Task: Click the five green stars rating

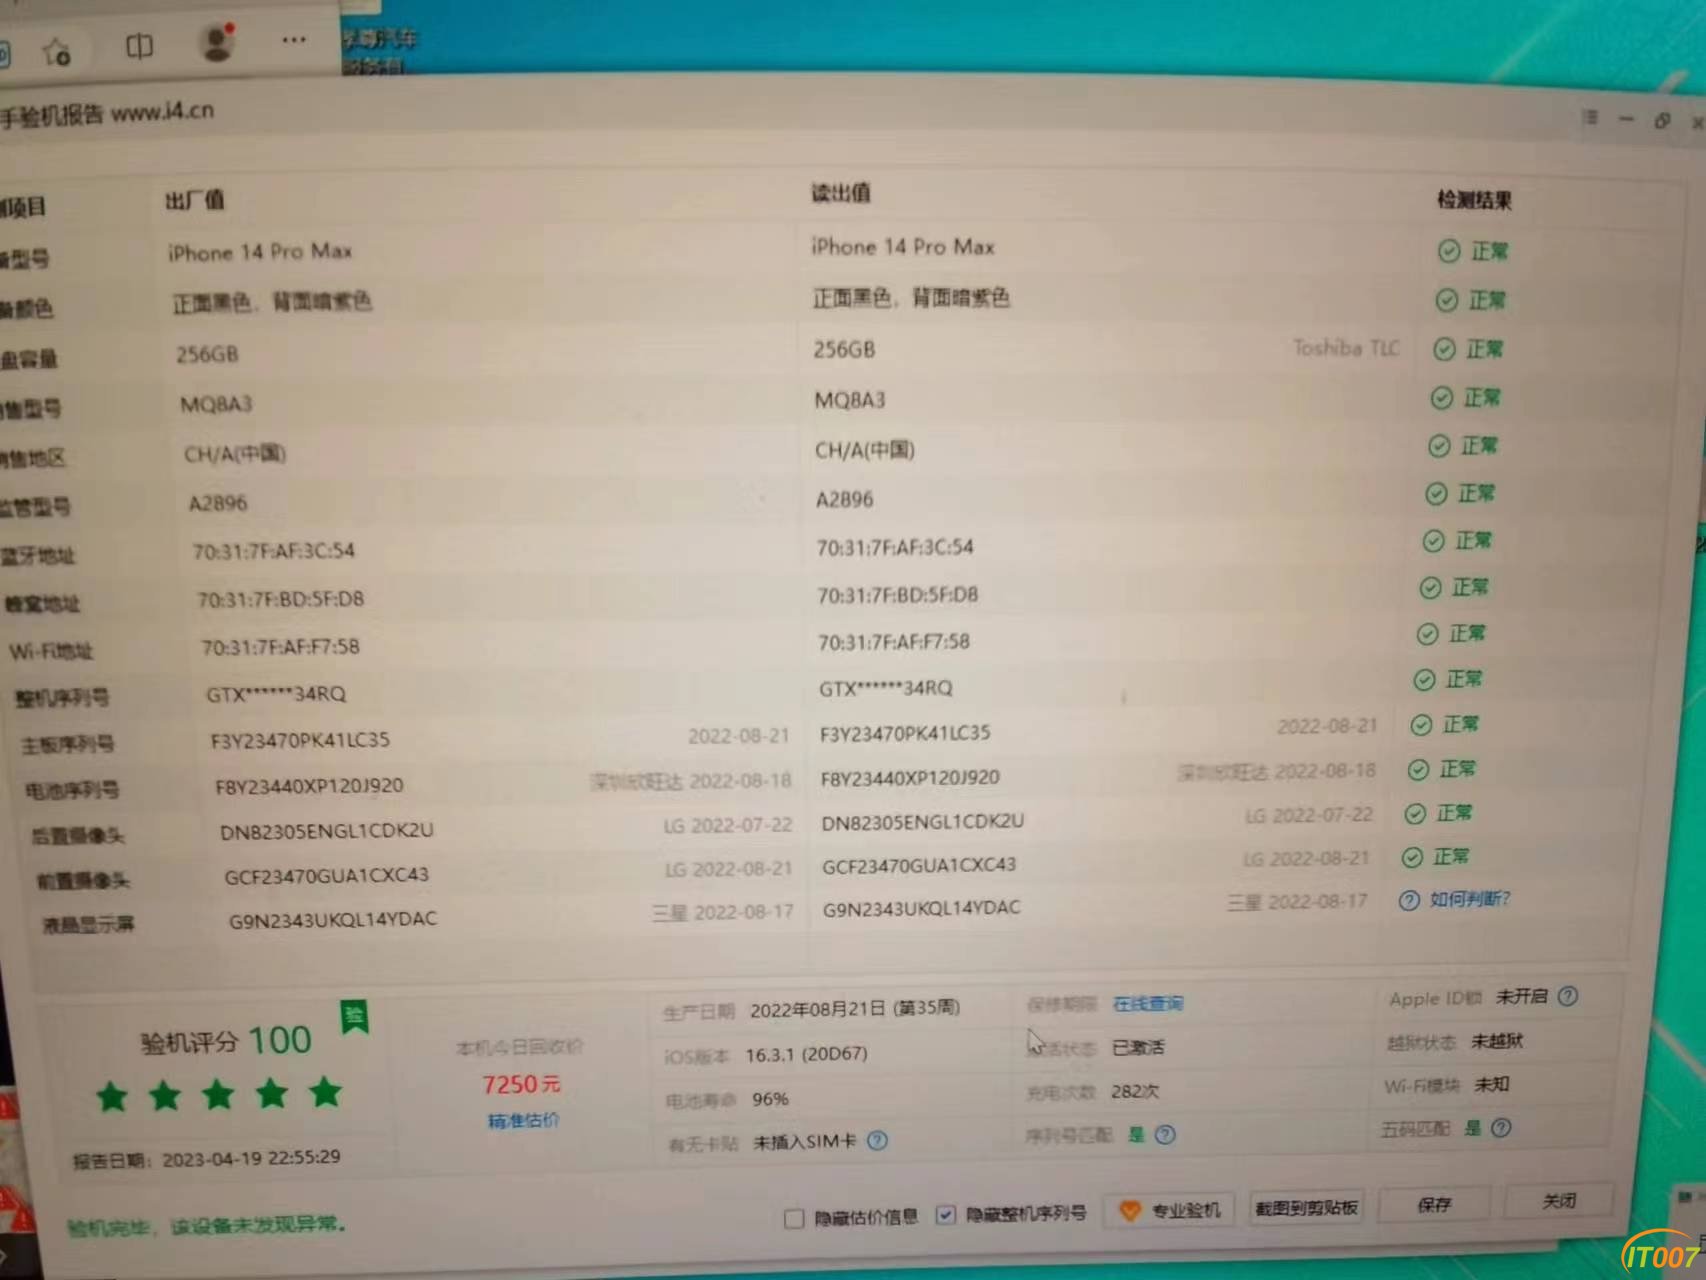Action: click(x=218, y=1095)
